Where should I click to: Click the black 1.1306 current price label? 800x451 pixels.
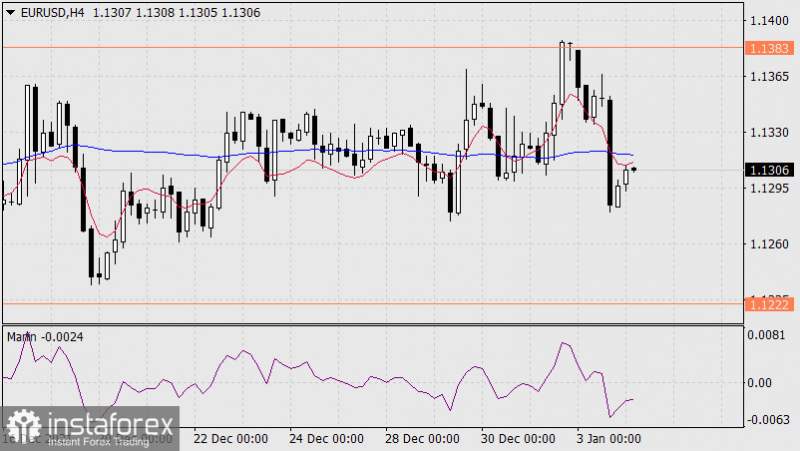pos(770,171)
